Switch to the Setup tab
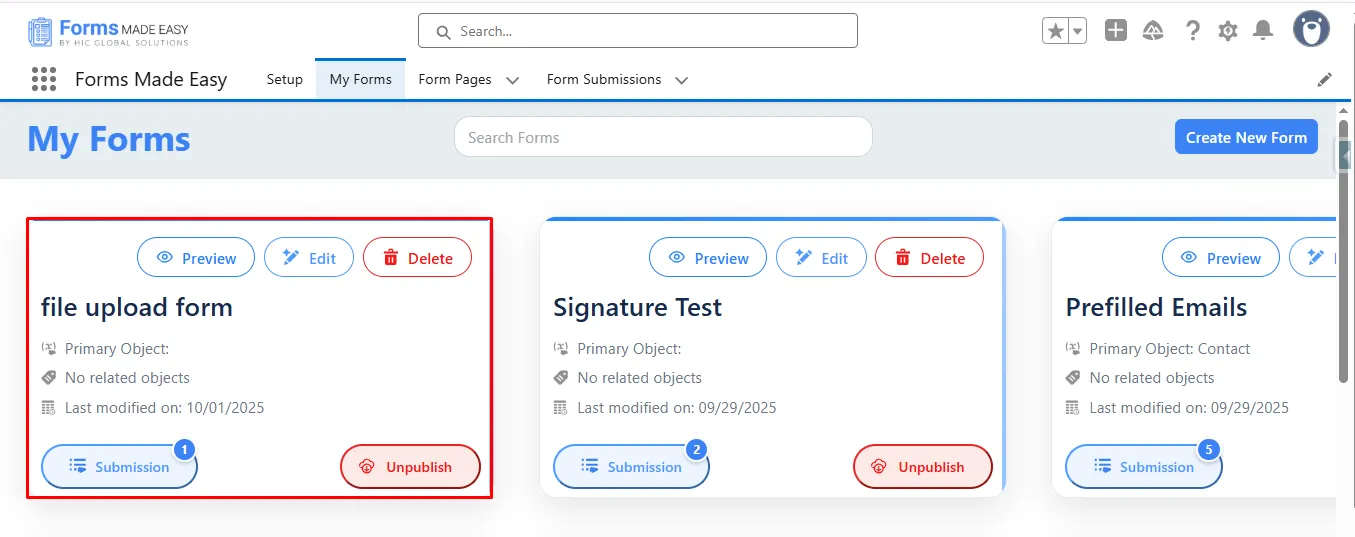The width and height of the screenshot is (1355, 537). [x=284, y=79]
